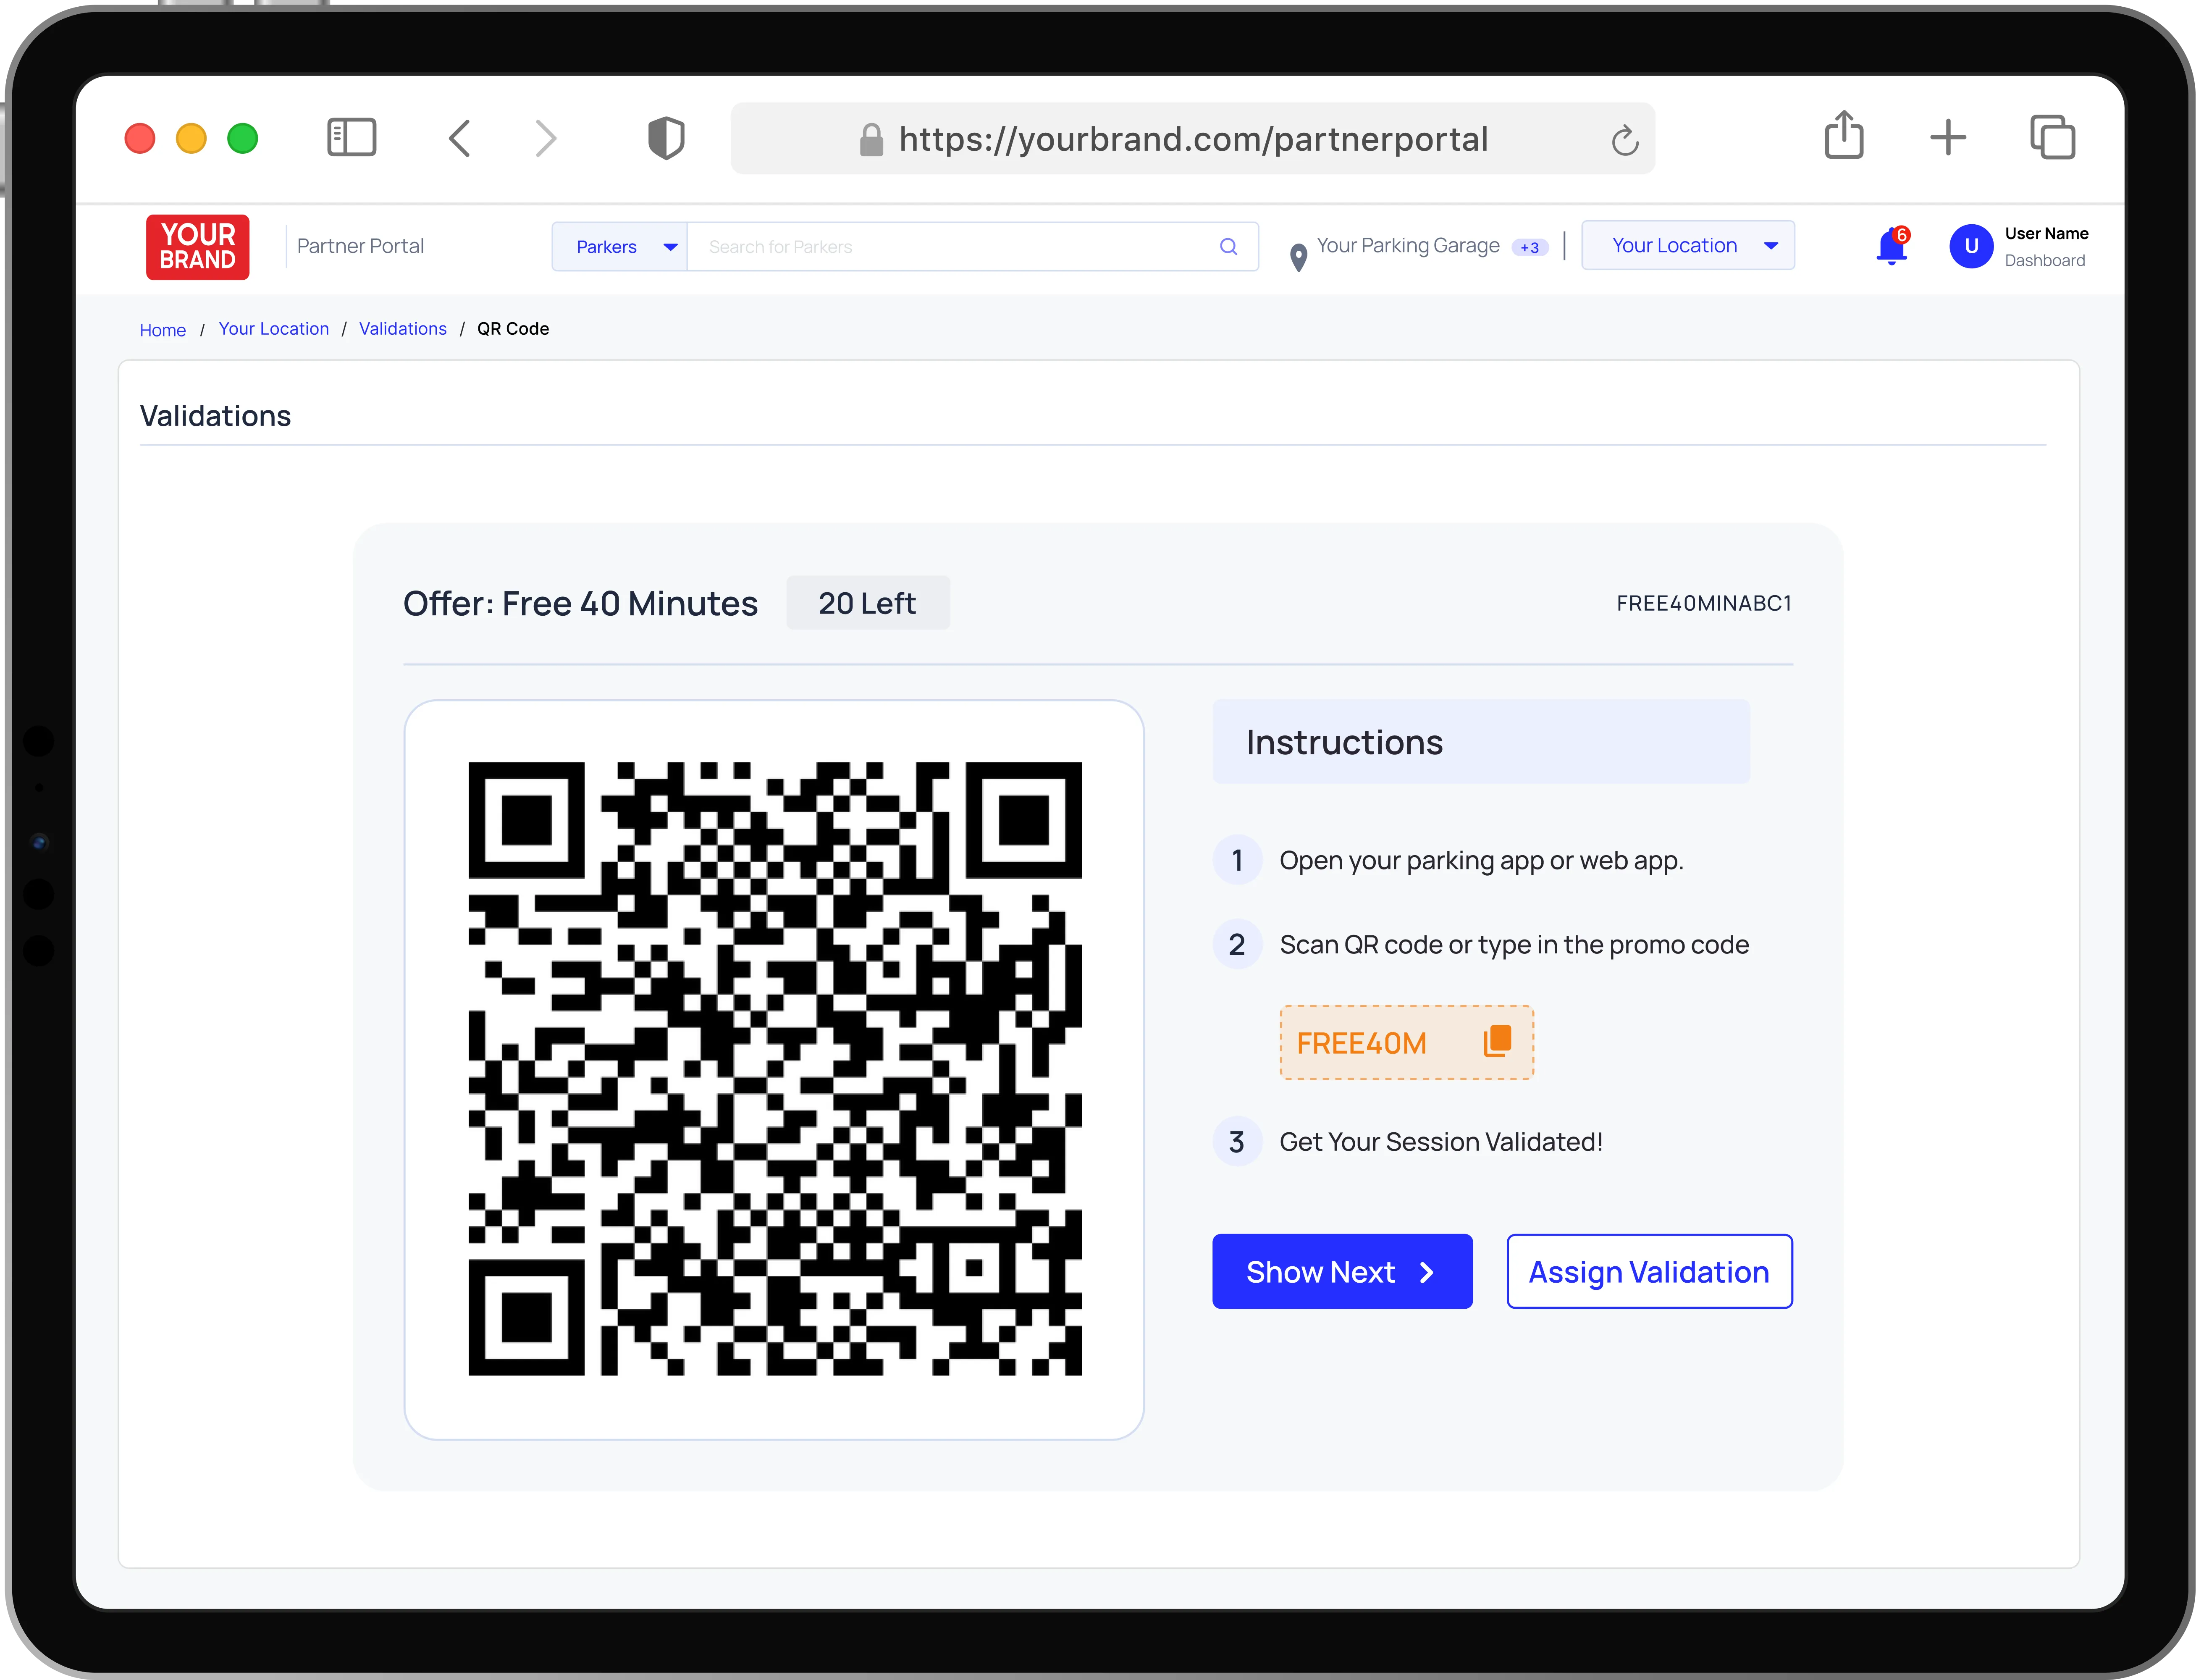Click the search magnifier icon
Image resolution: width=2196 pixels, height=1680 pixels.
1228,247
